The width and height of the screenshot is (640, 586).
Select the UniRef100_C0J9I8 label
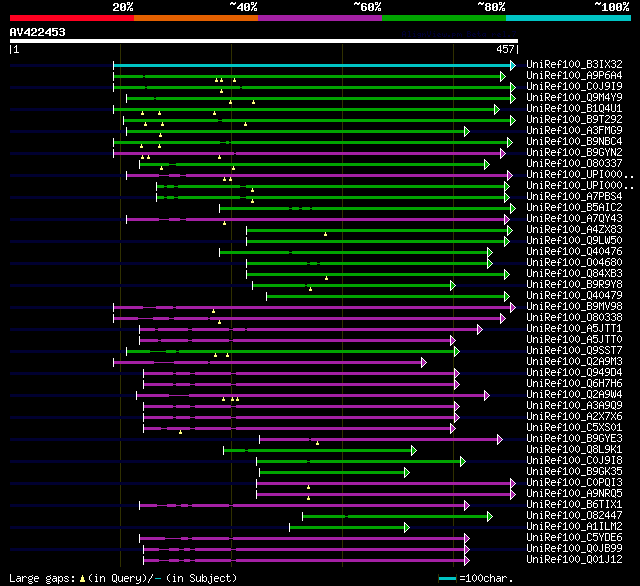(574, 461)
